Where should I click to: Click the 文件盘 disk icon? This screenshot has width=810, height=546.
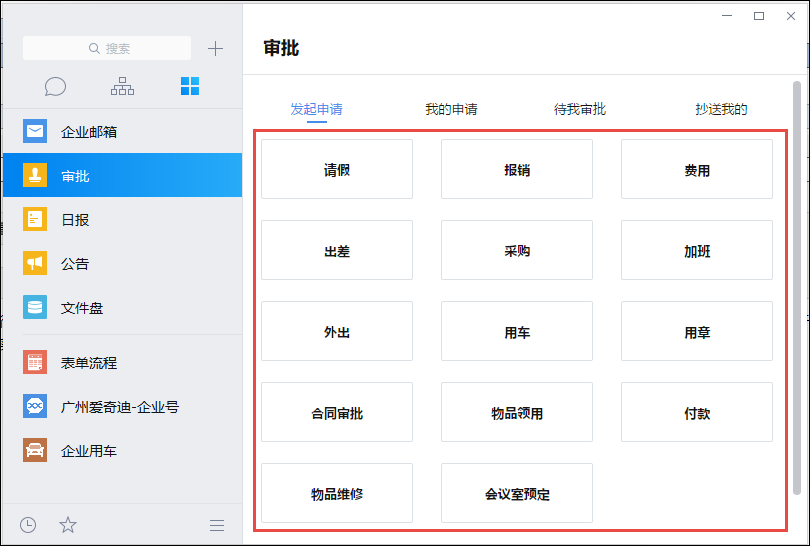35,307
